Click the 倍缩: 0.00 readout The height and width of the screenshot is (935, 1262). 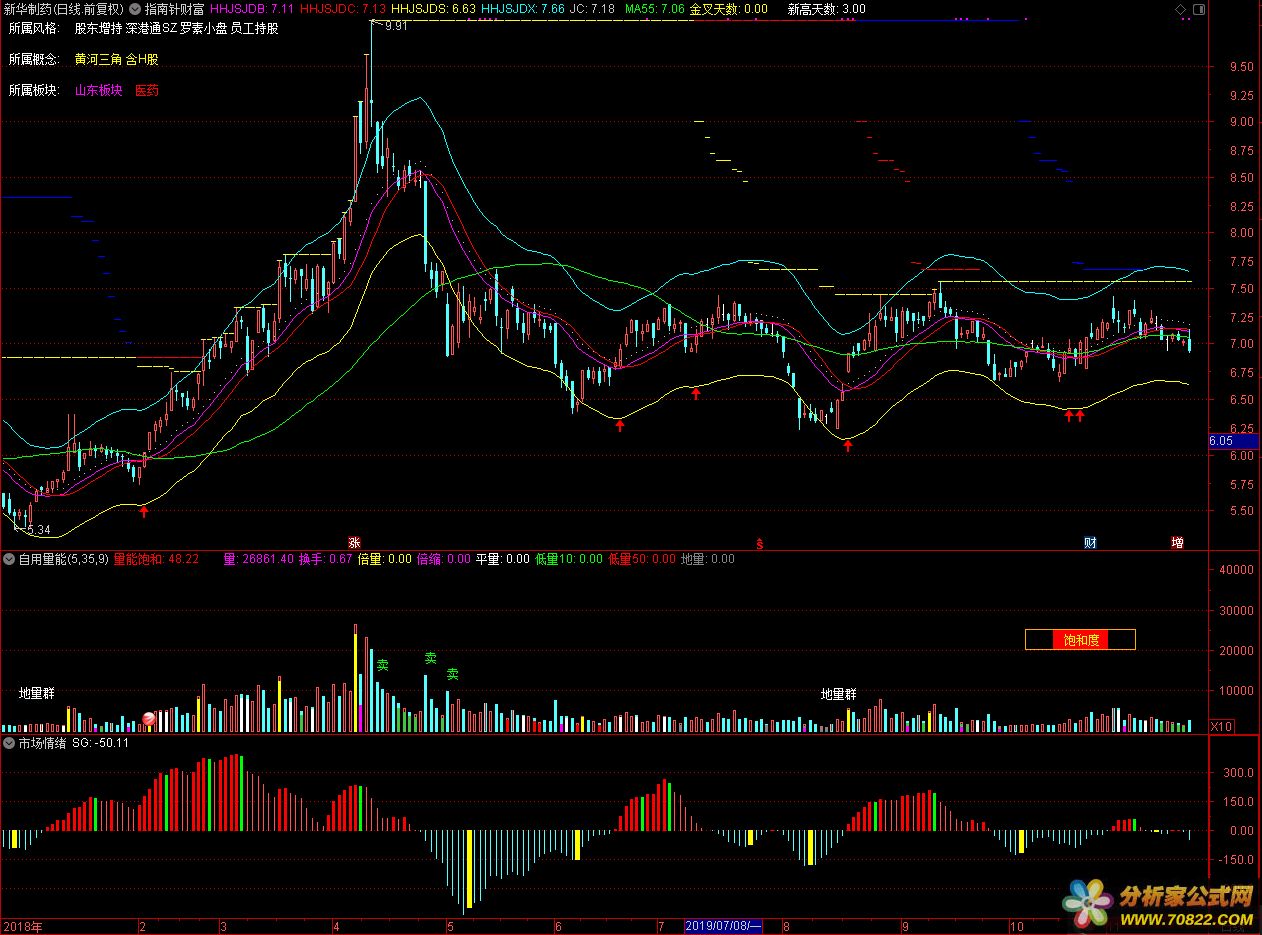[x=443, y=559]
